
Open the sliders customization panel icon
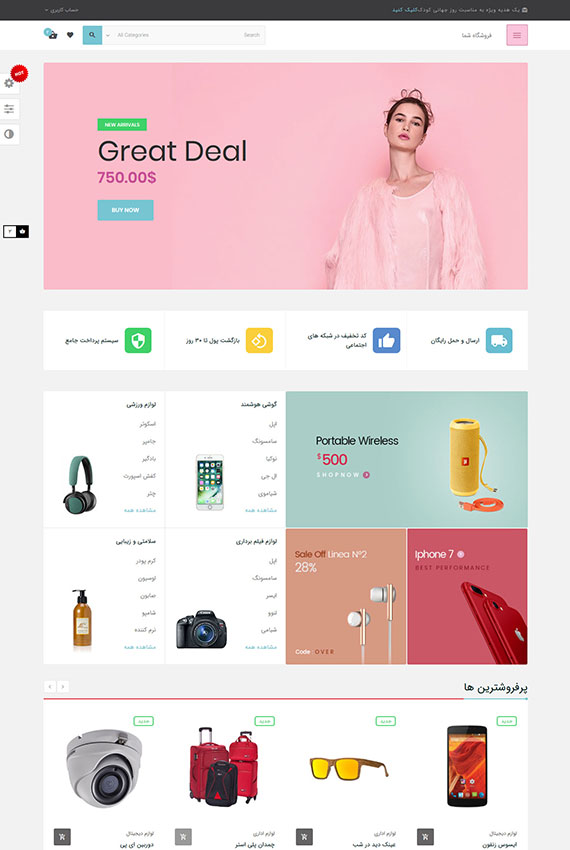[x=9, y=109]
